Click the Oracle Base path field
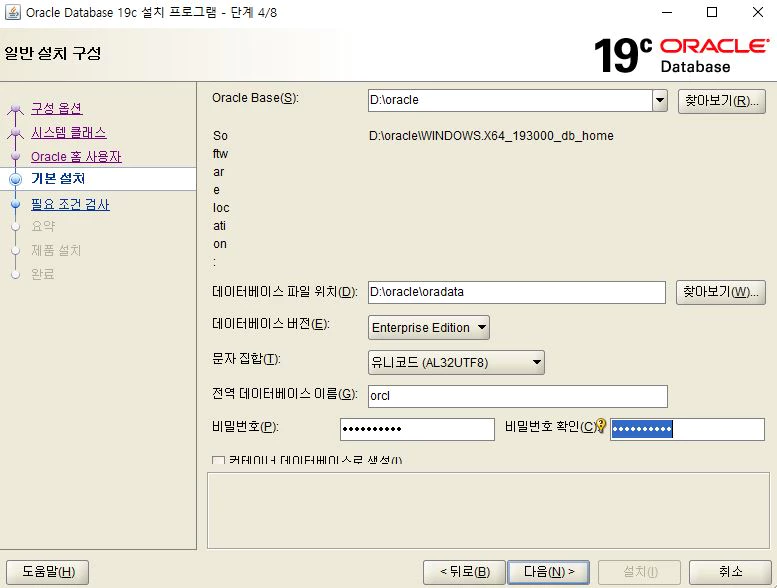Screen dimensions: 777x588 510,100
